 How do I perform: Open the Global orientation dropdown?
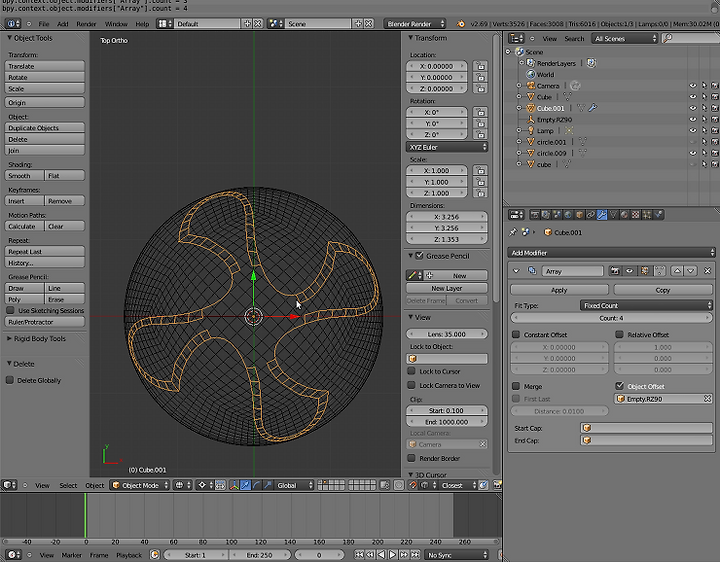pyautogui.click(x=294, y=485)
